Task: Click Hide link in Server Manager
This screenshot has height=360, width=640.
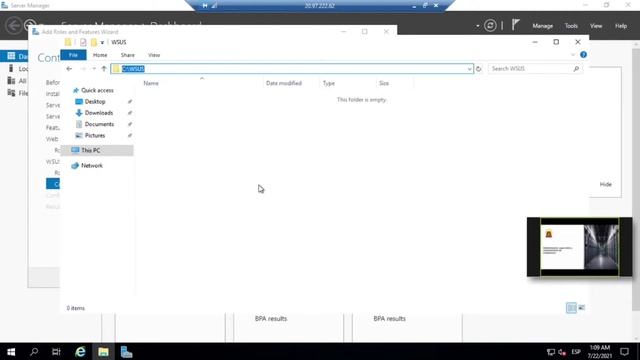Action: [x=605, y=184]
